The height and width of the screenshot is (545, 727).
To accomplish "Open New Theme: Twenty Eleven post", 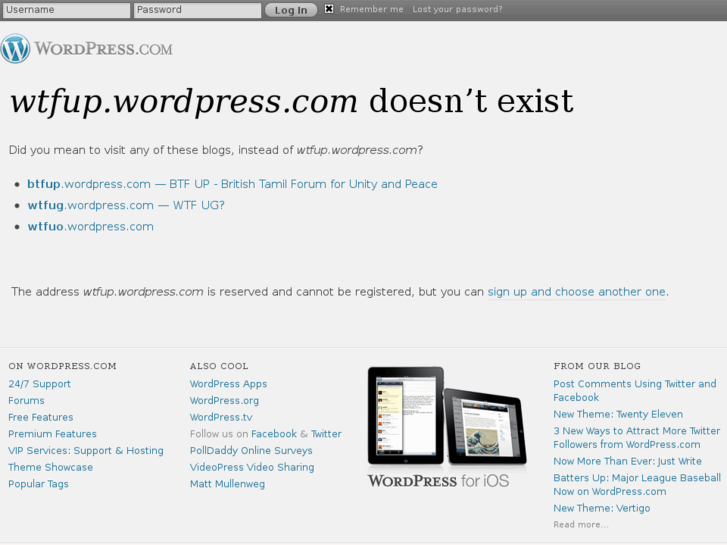I will tap(618, 414).
